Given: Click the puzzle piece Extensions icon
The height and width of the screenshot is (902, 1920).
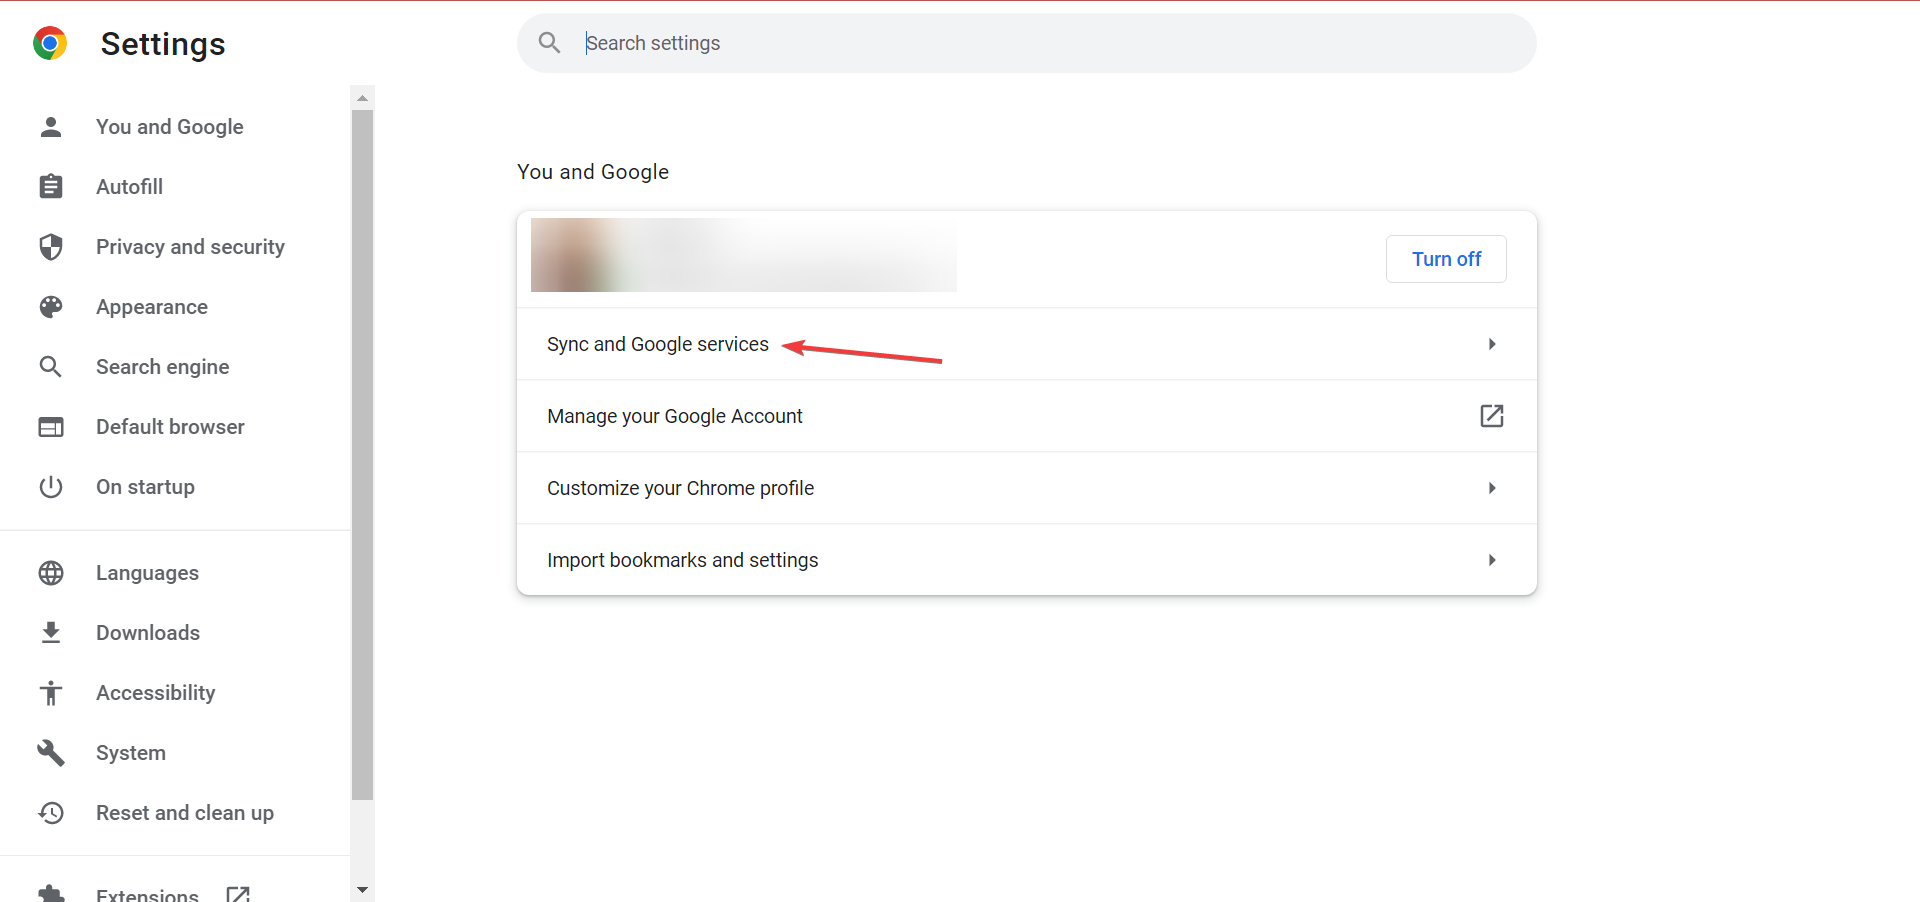Looking at the screenshot, I should [x=51, y=893].
